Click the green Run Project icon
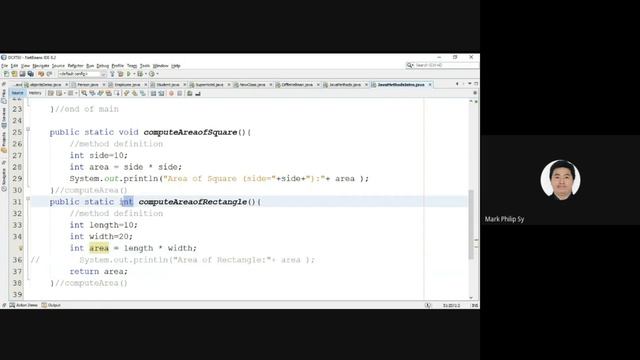This screenshot has height=360, width=640. [129, 74]
